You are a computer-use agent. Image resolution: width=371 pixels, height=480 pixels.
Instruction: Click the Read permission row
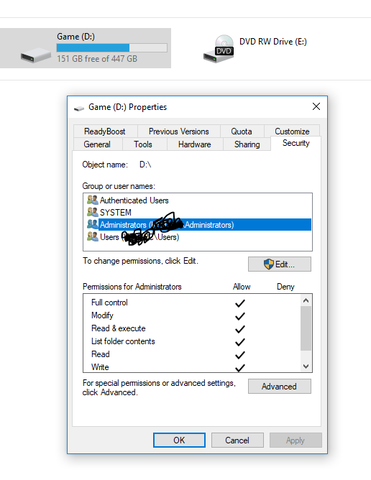point(192,354)
